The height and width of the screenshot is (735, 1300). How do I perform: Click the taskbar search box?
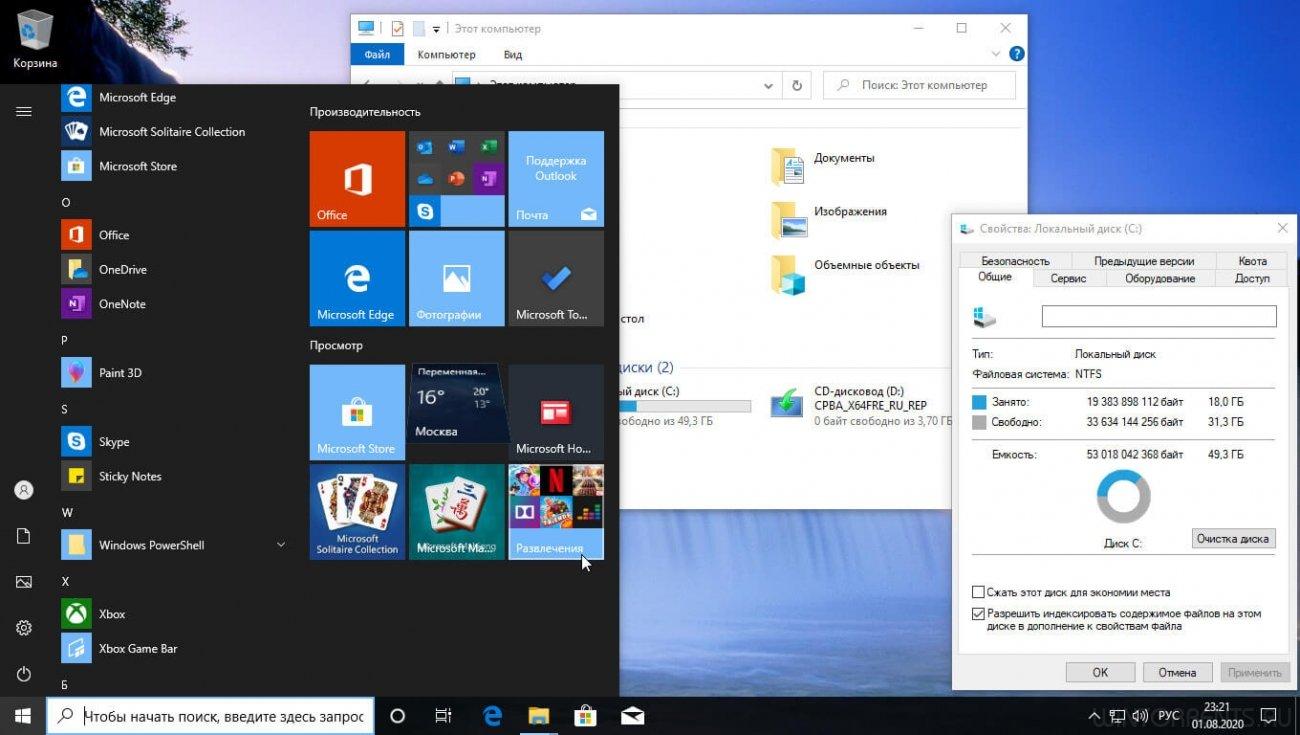(211, 716)
